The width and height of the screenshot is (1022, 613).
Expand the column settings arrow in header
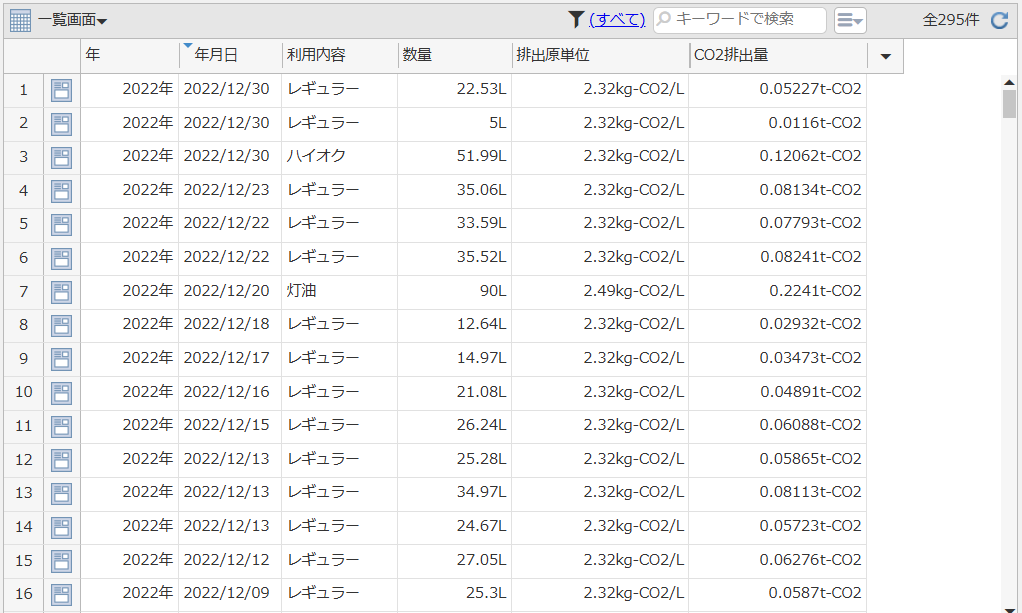click(x=885, y=56)
